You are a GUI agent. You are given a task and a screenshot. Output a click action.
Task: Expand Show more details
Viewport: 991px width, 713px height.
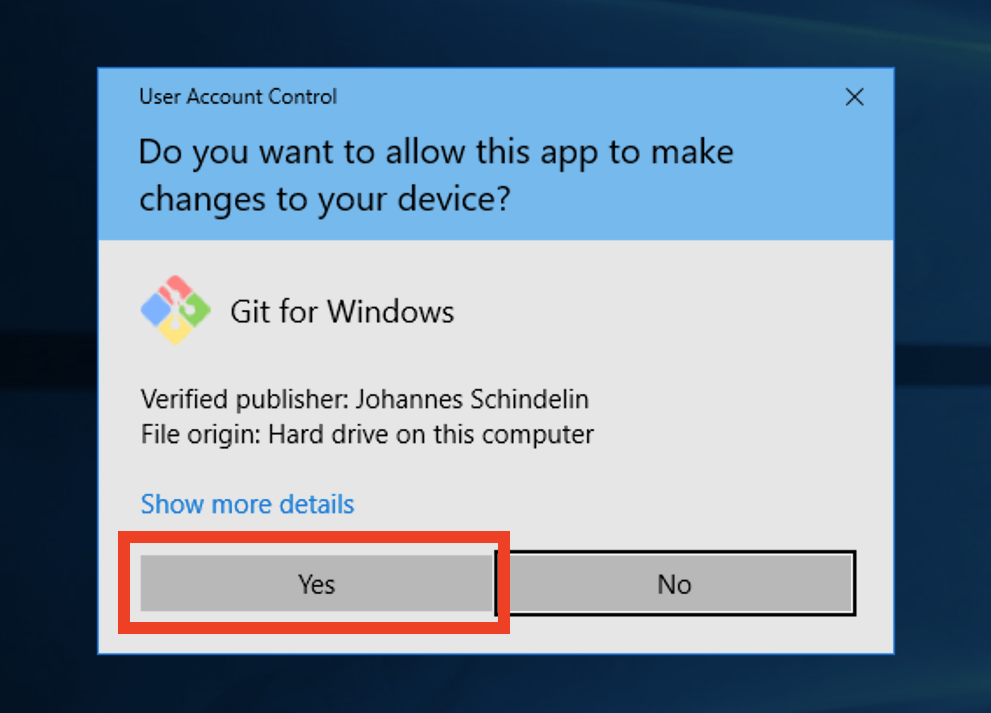[247, 504]
